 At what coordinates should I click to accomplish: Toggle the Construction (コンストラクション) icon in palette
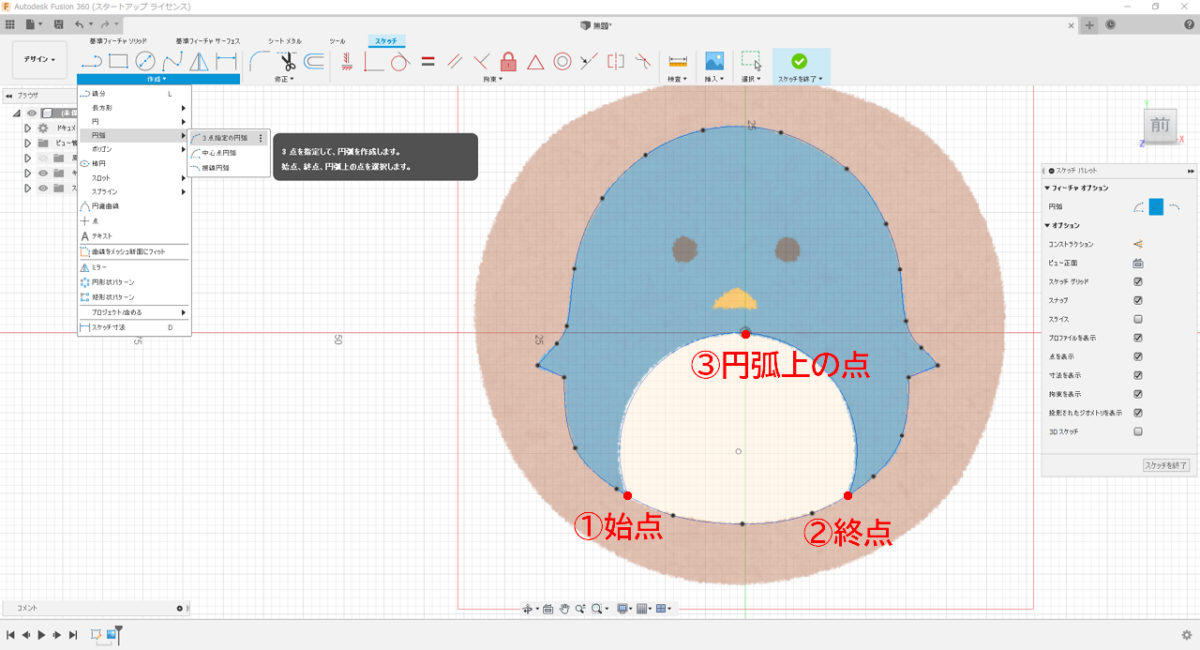pos(1138,244)
